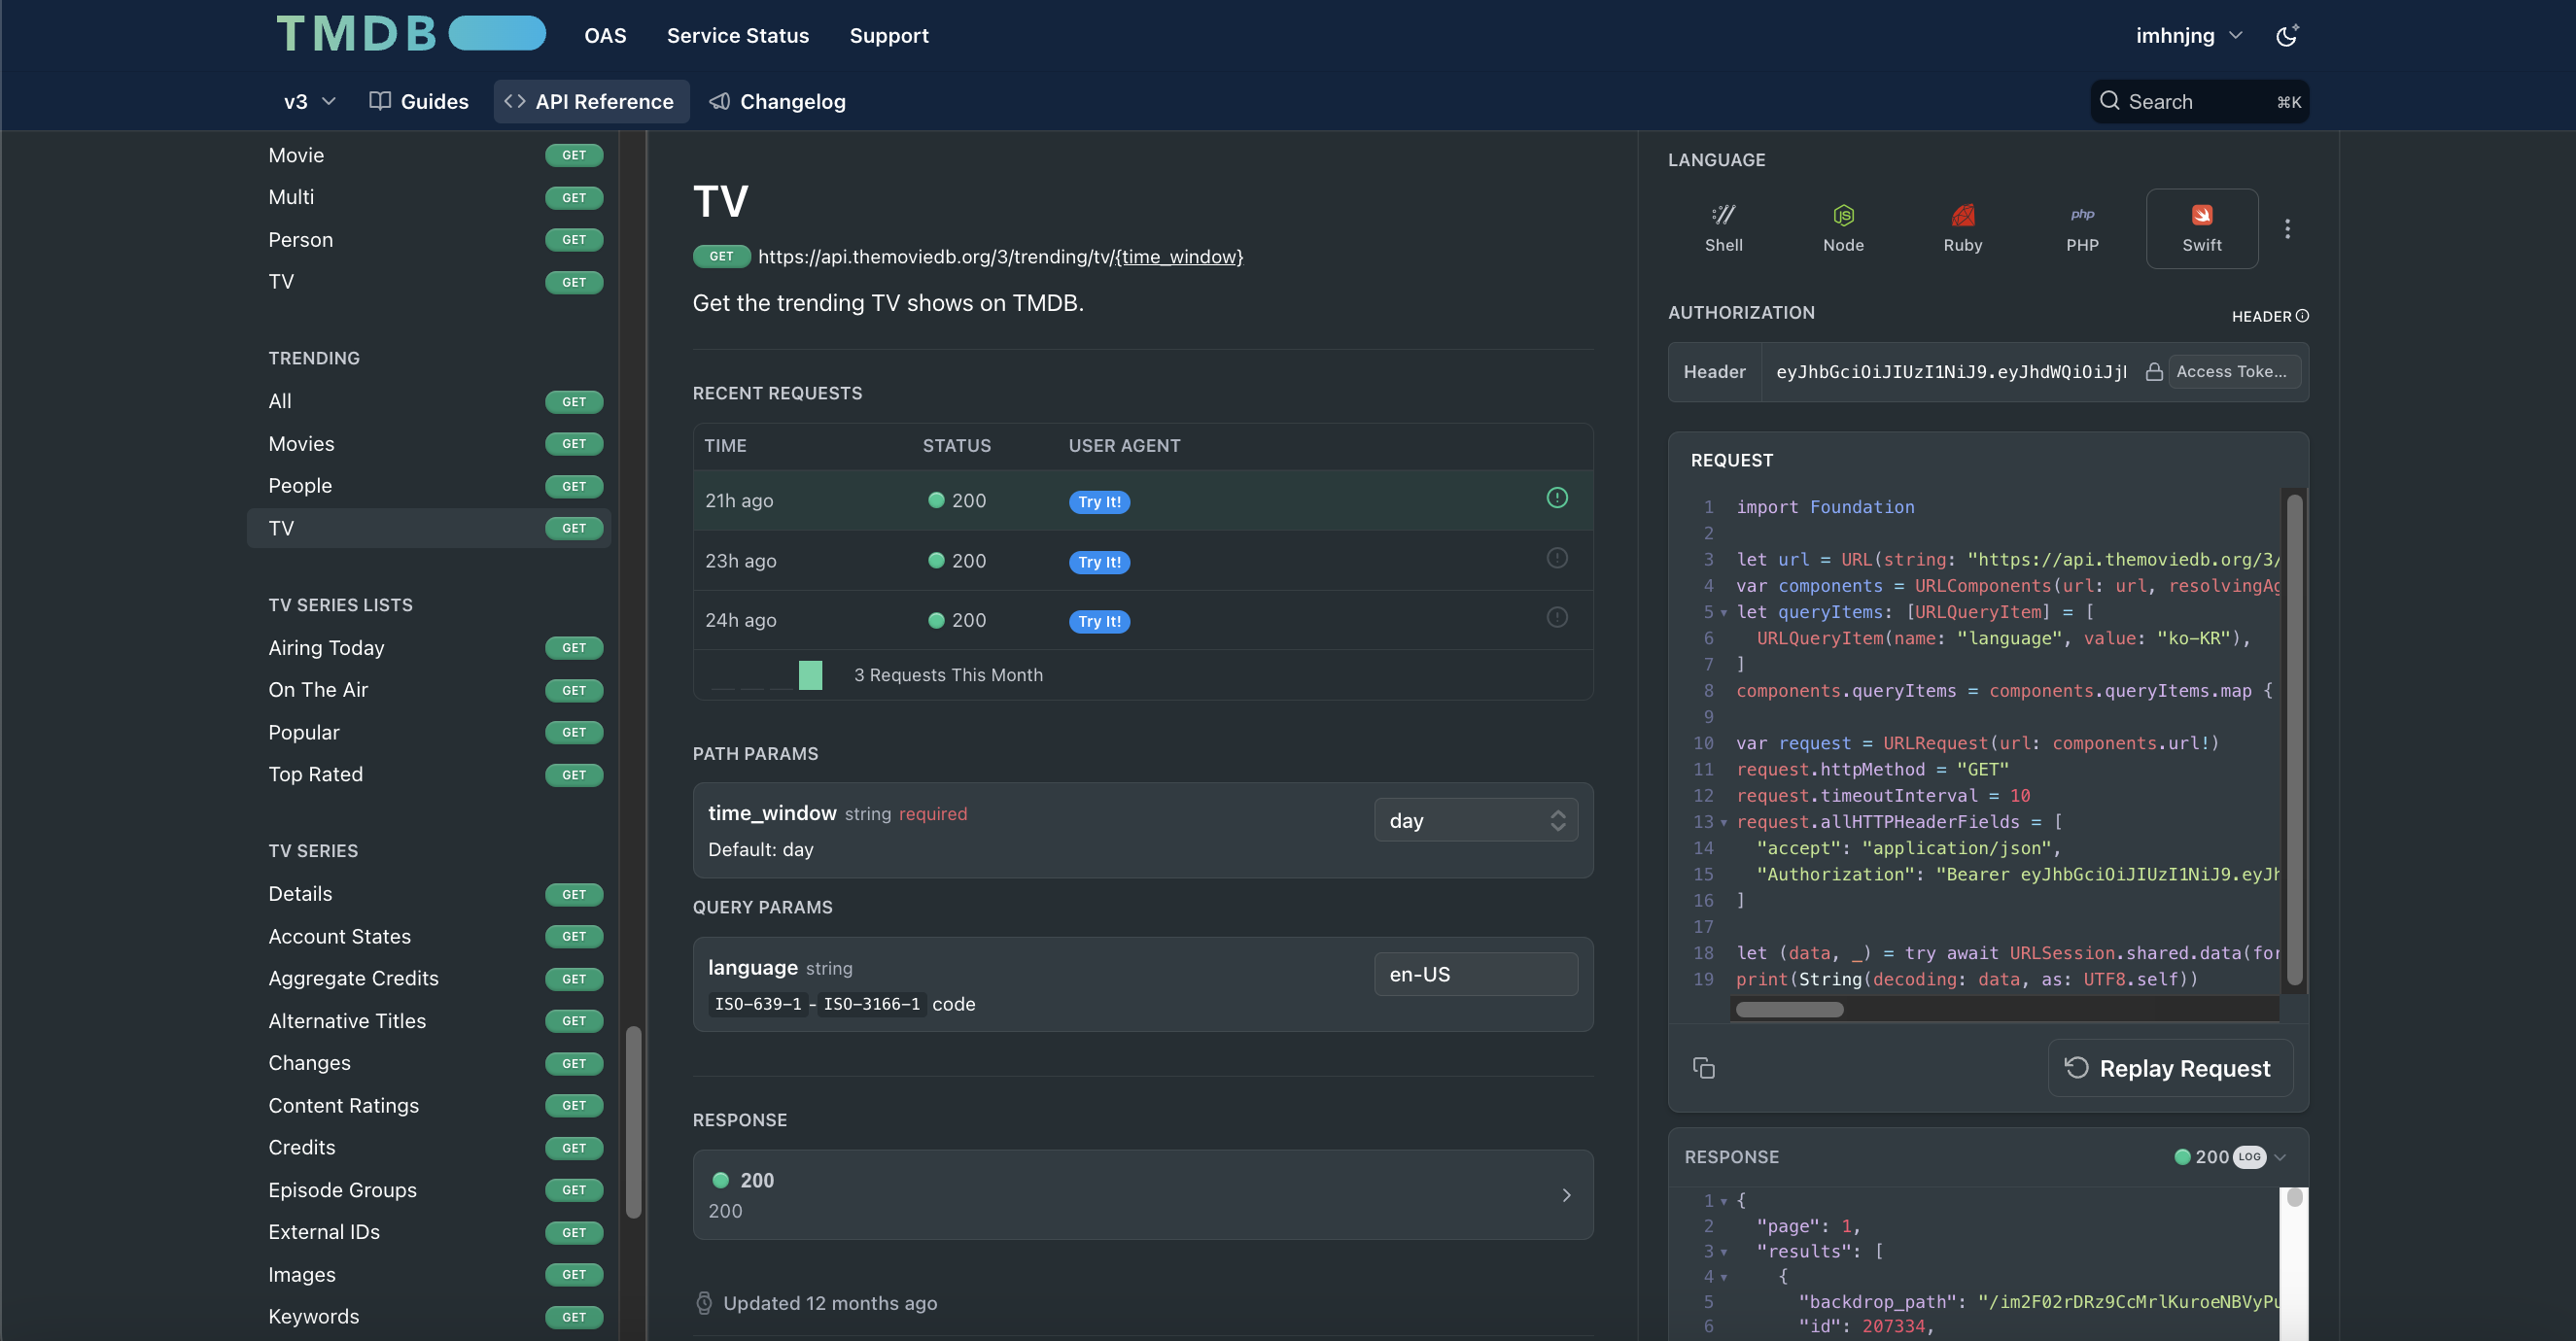The width and height of the screenshot is (2576, 1341).
Task: Open Top Rated TV endpoint
Action: 428,775
